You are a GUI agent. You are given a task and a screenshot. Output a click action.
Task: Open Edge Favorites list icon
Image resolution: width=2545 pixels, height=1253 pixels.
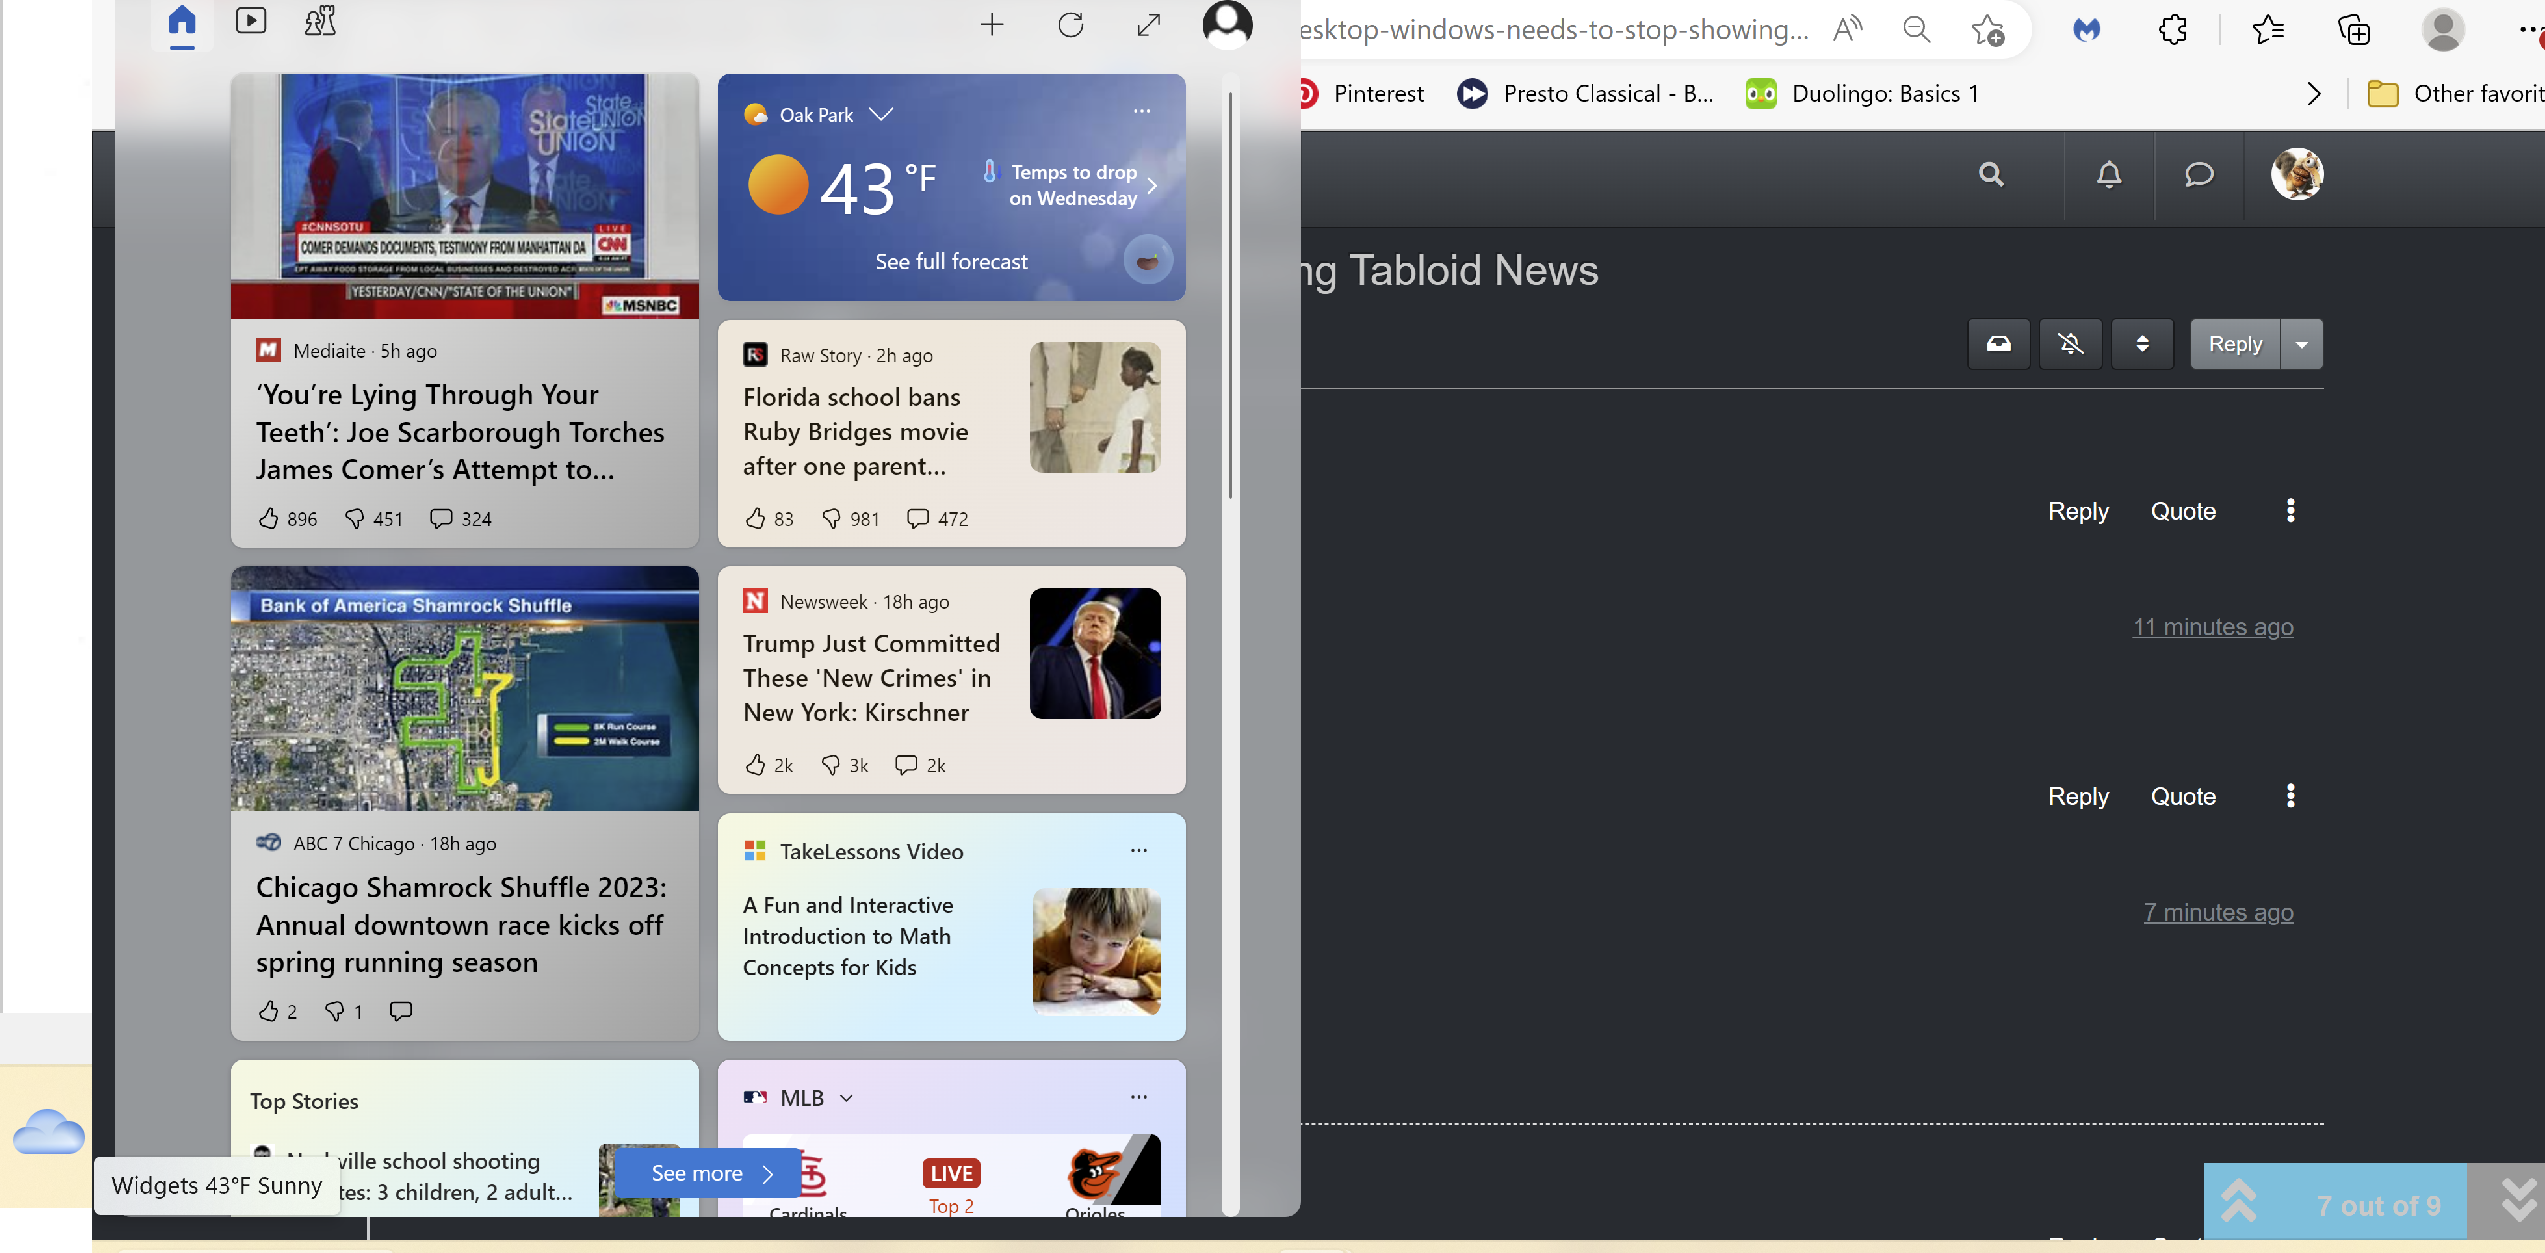click(2268, 29)
